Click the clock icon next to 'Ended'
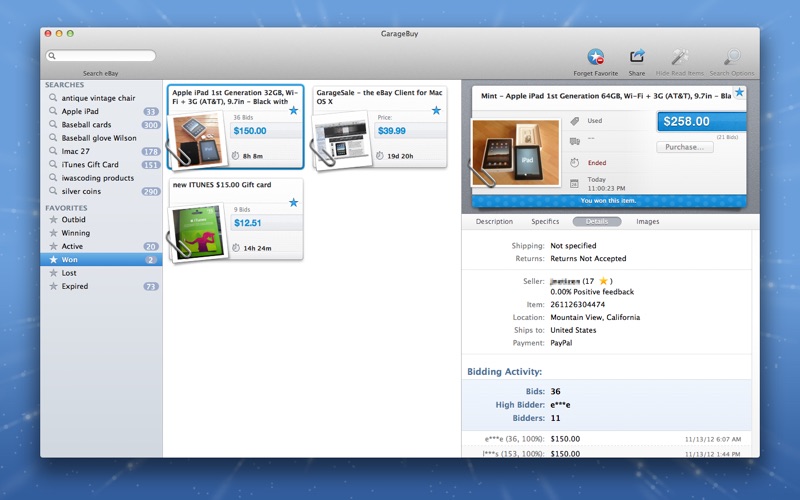800x500 pixels. (574, 162)
